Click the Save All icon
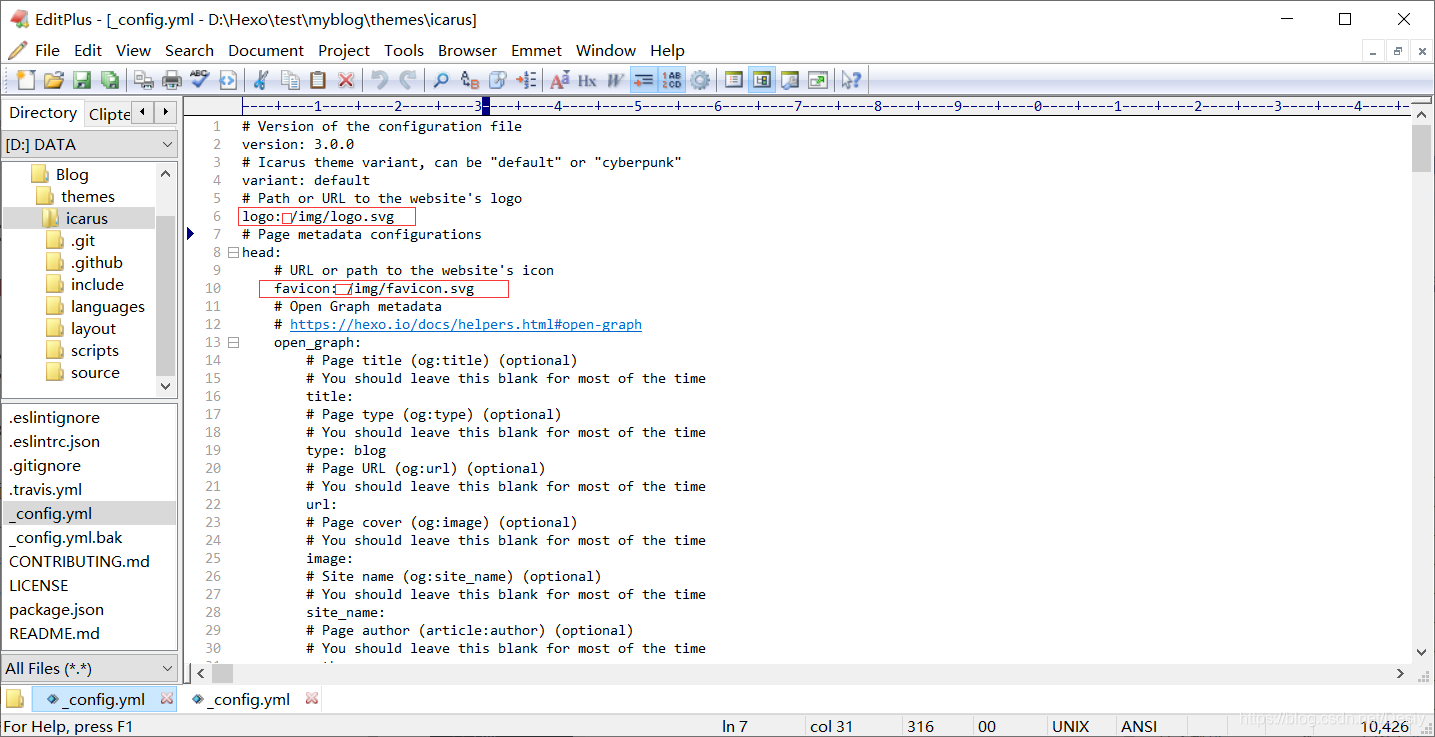Screen dimensions: 1435x737 click(110, 80)
